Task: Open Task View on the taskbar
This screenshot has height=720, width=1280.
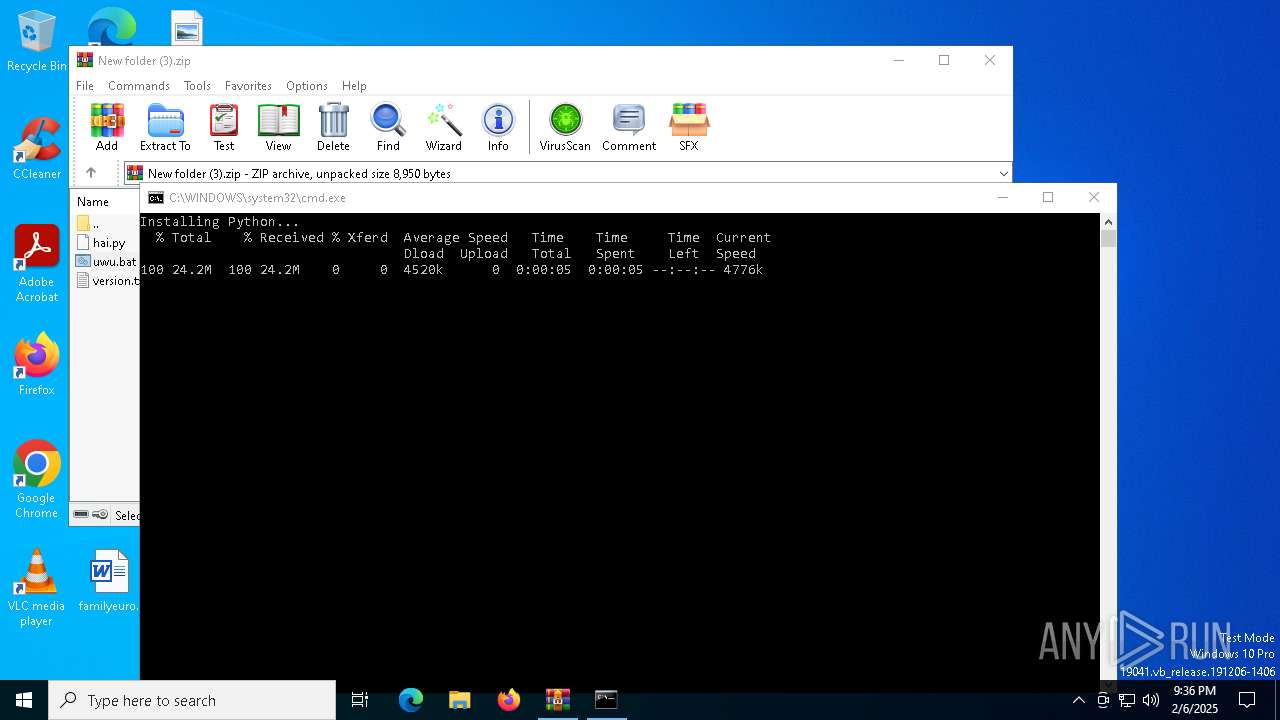Action: (360, 700)
